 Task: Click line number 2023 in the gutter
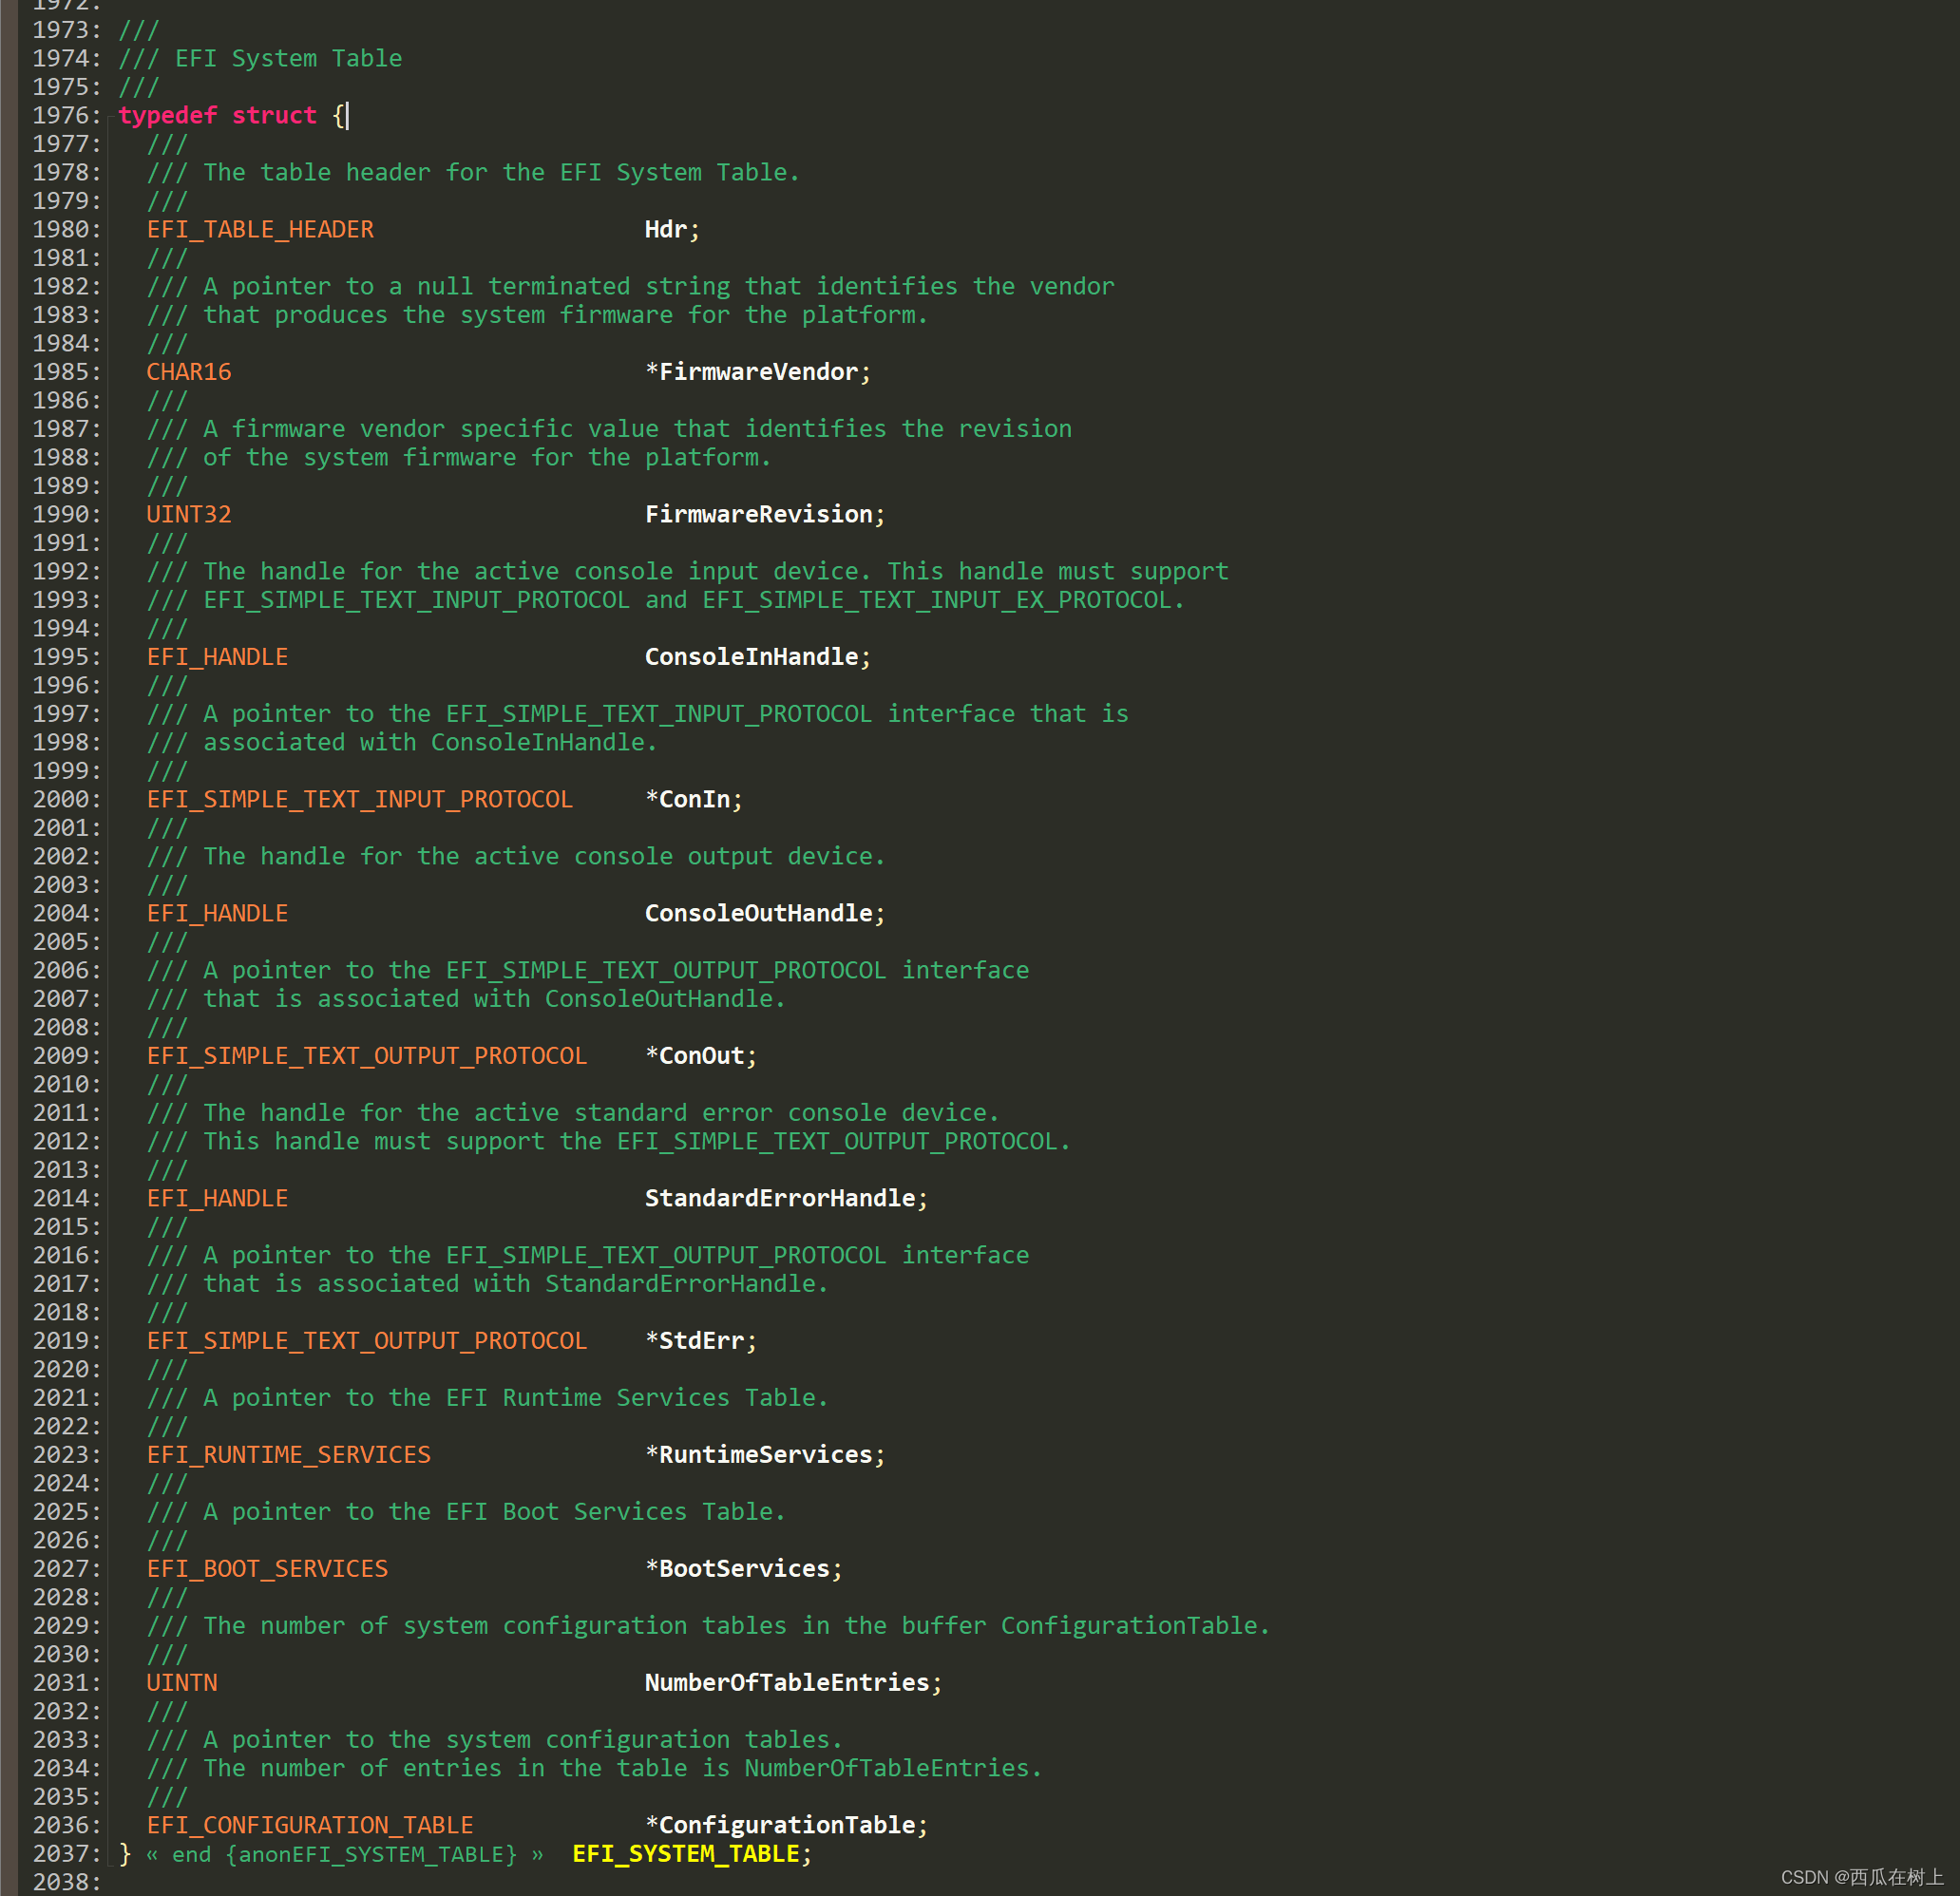click(66, 1455)
